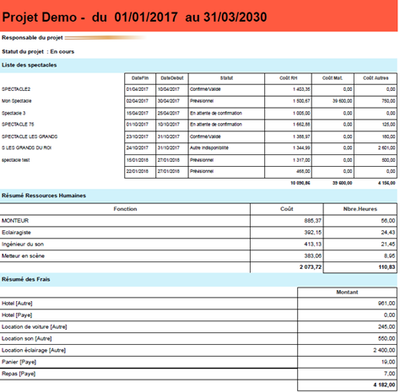The height and width of the screenshot is (392, 400).
Task: Click the total cost 2 073,72
Action: pyautogui.click(x=287, y=267)
